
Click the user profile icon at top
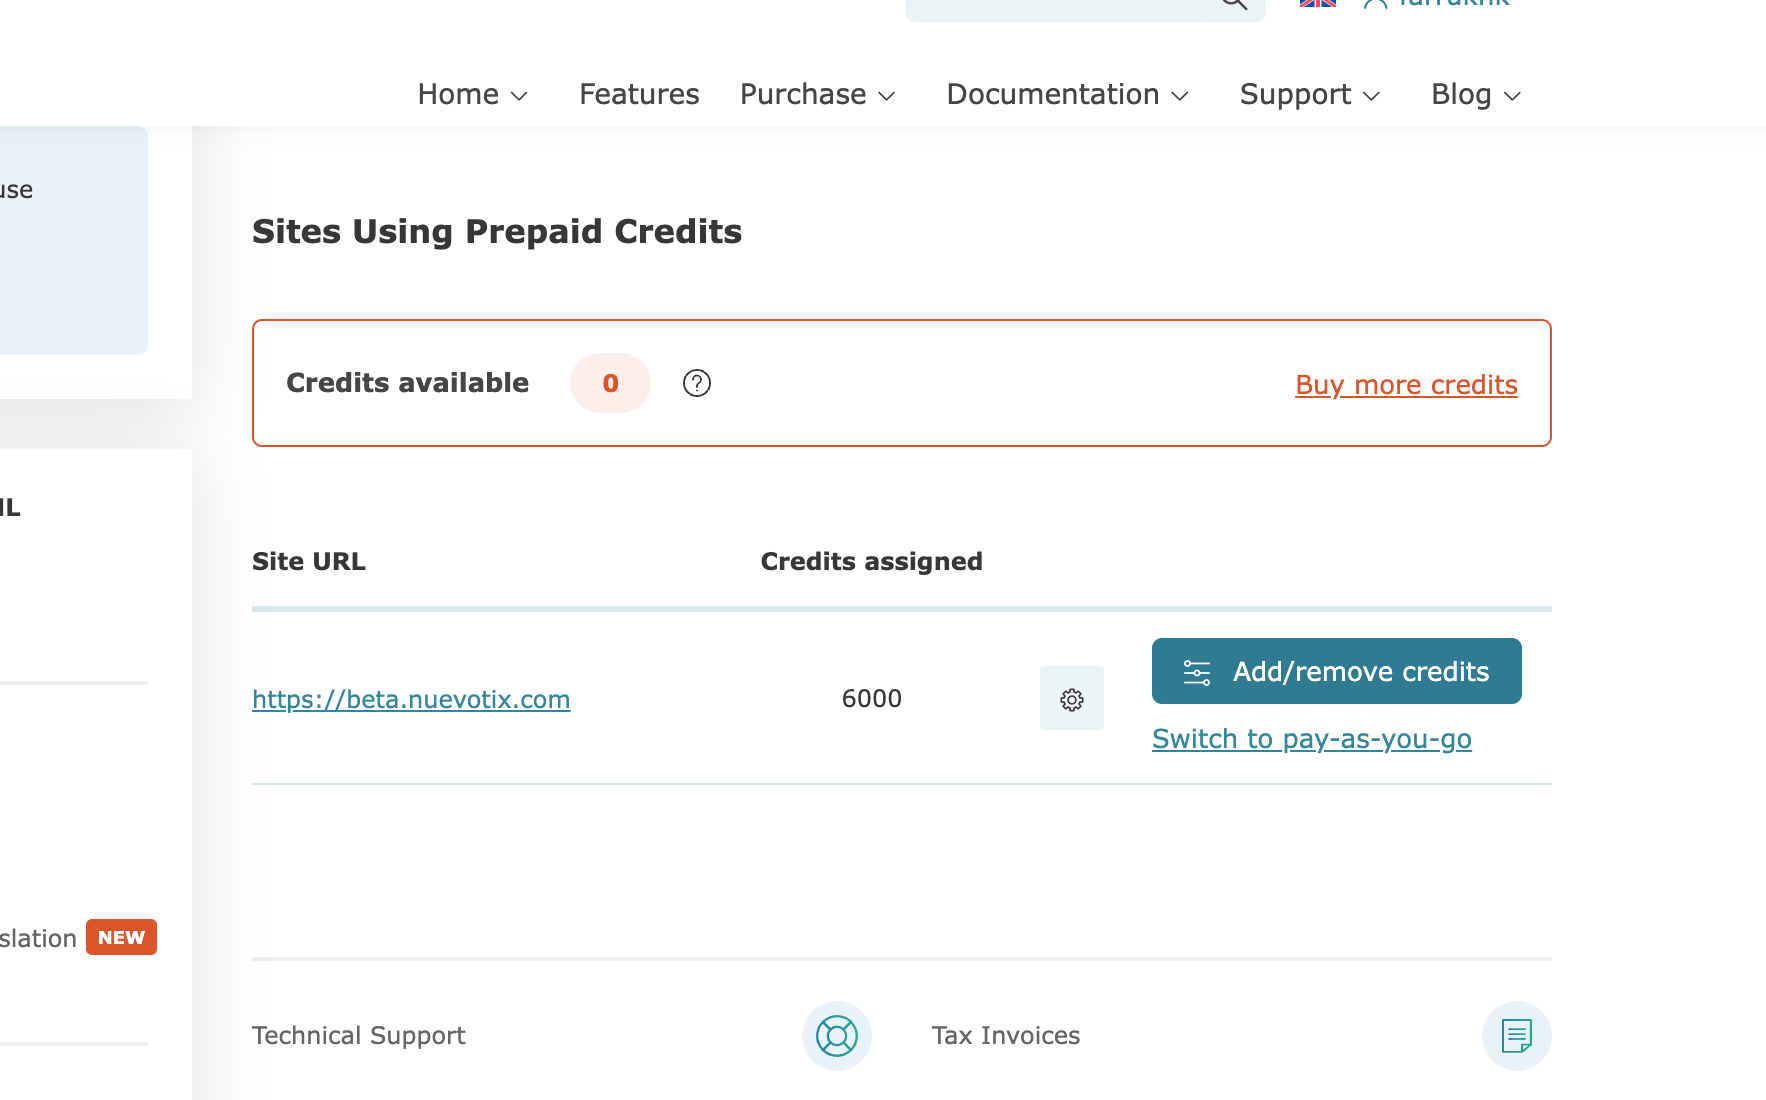click(1375, 4)
